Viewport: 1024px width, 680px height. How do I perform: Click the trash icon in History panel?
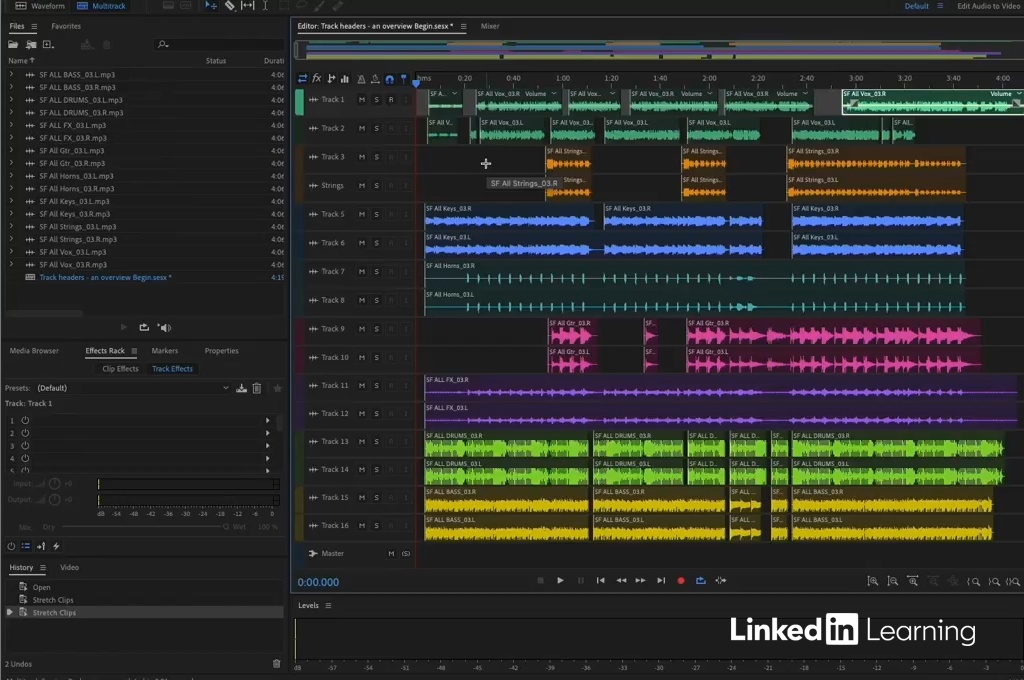[277, 663]
